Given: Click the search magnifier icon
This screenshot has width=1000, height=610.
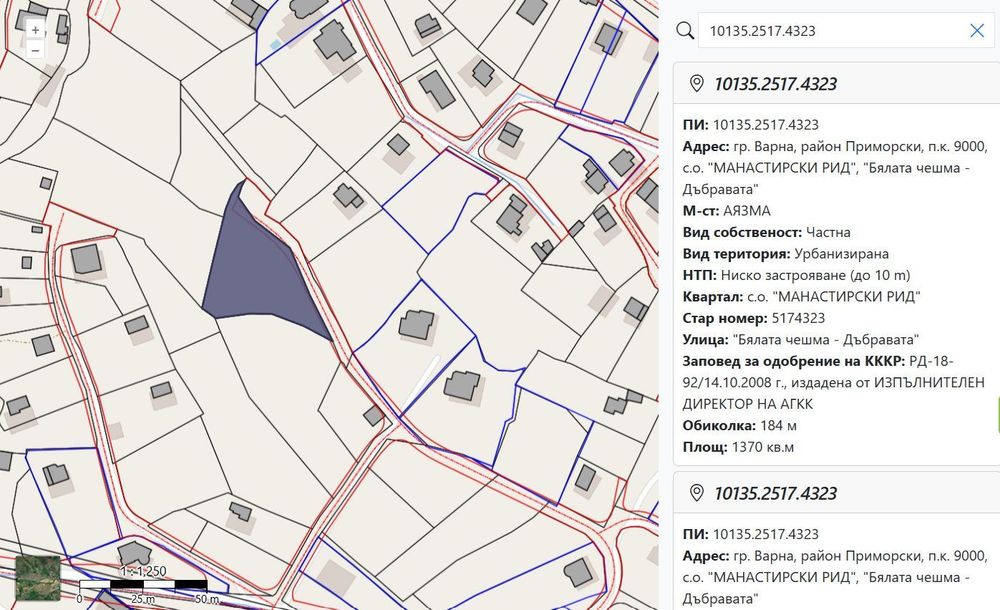Looking at the screenshot, I should click(x=685, y=31).
